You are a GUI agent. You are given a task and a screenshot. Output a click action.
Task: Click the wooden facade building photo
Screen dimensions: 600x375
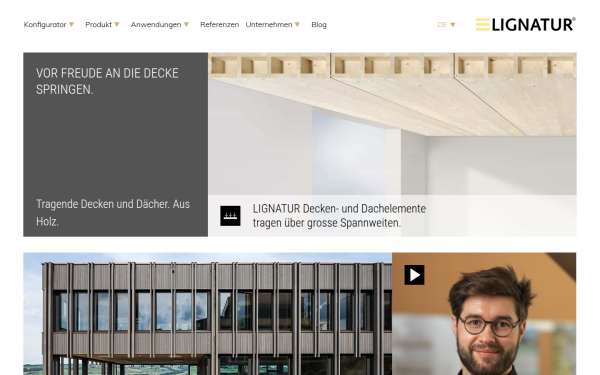click(x=207, y=314)
